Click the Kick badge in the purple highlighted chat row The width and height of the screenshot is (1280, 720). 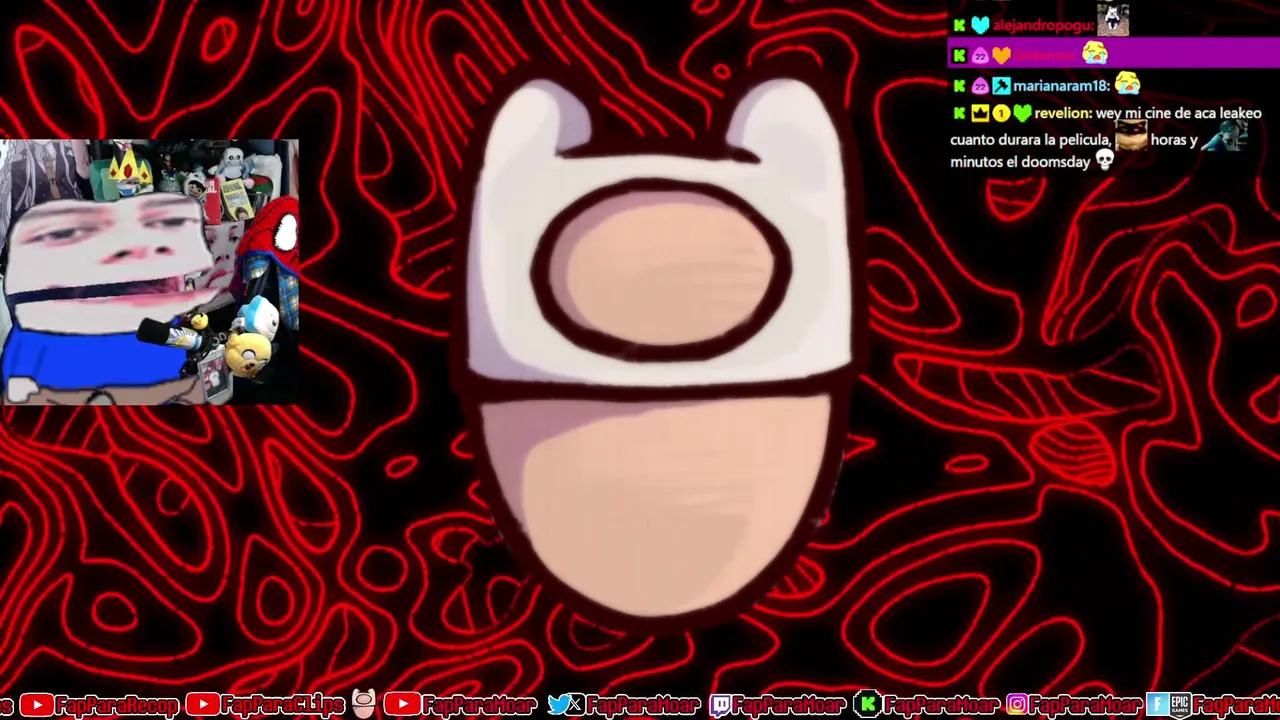[959, 56]
